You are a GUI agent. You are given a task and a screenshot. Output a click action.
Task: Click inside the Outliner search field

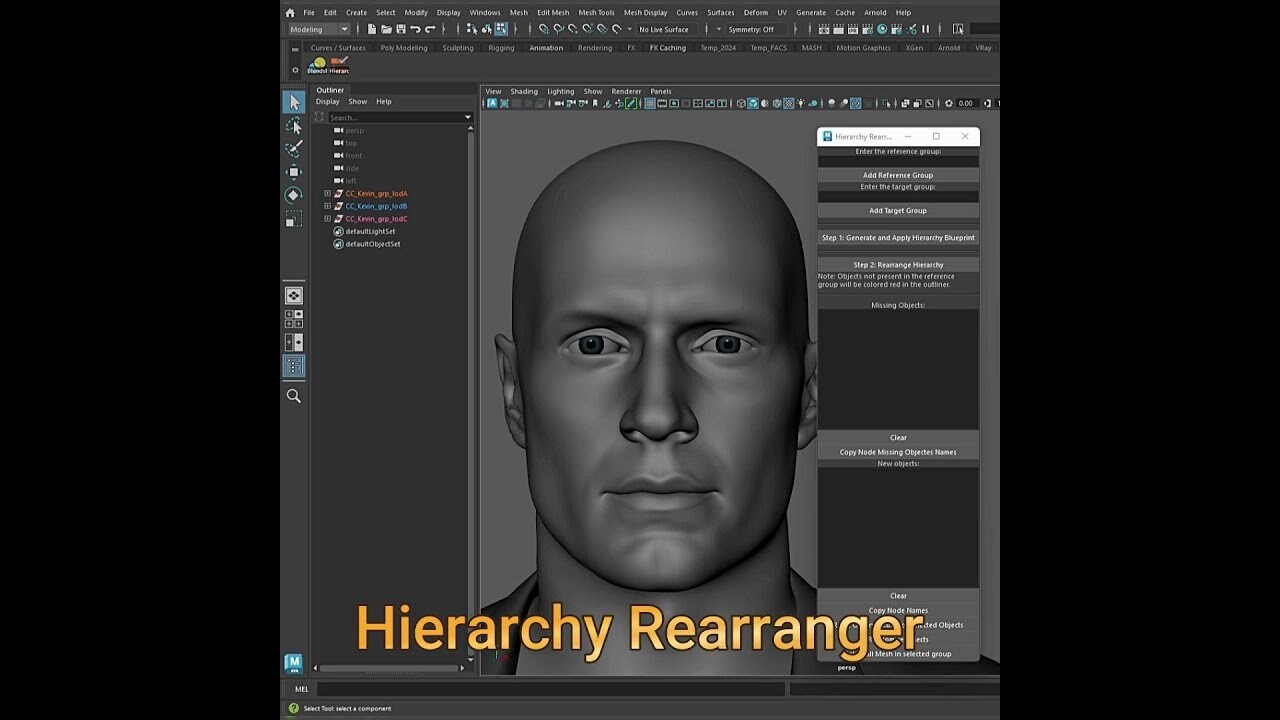click(x=395, y=117)
